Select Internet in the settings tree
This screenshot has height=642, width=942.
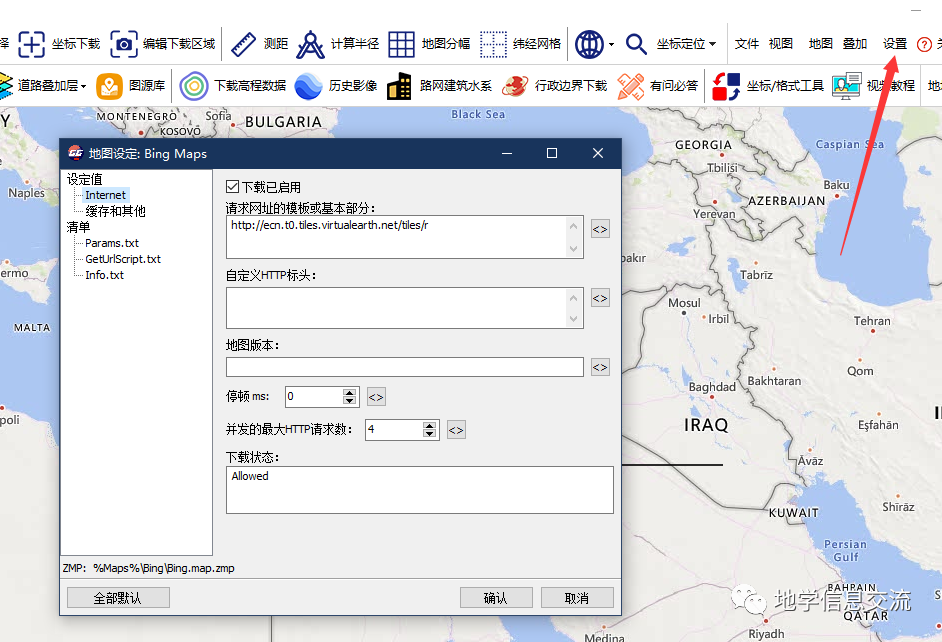tap(106, 195)
